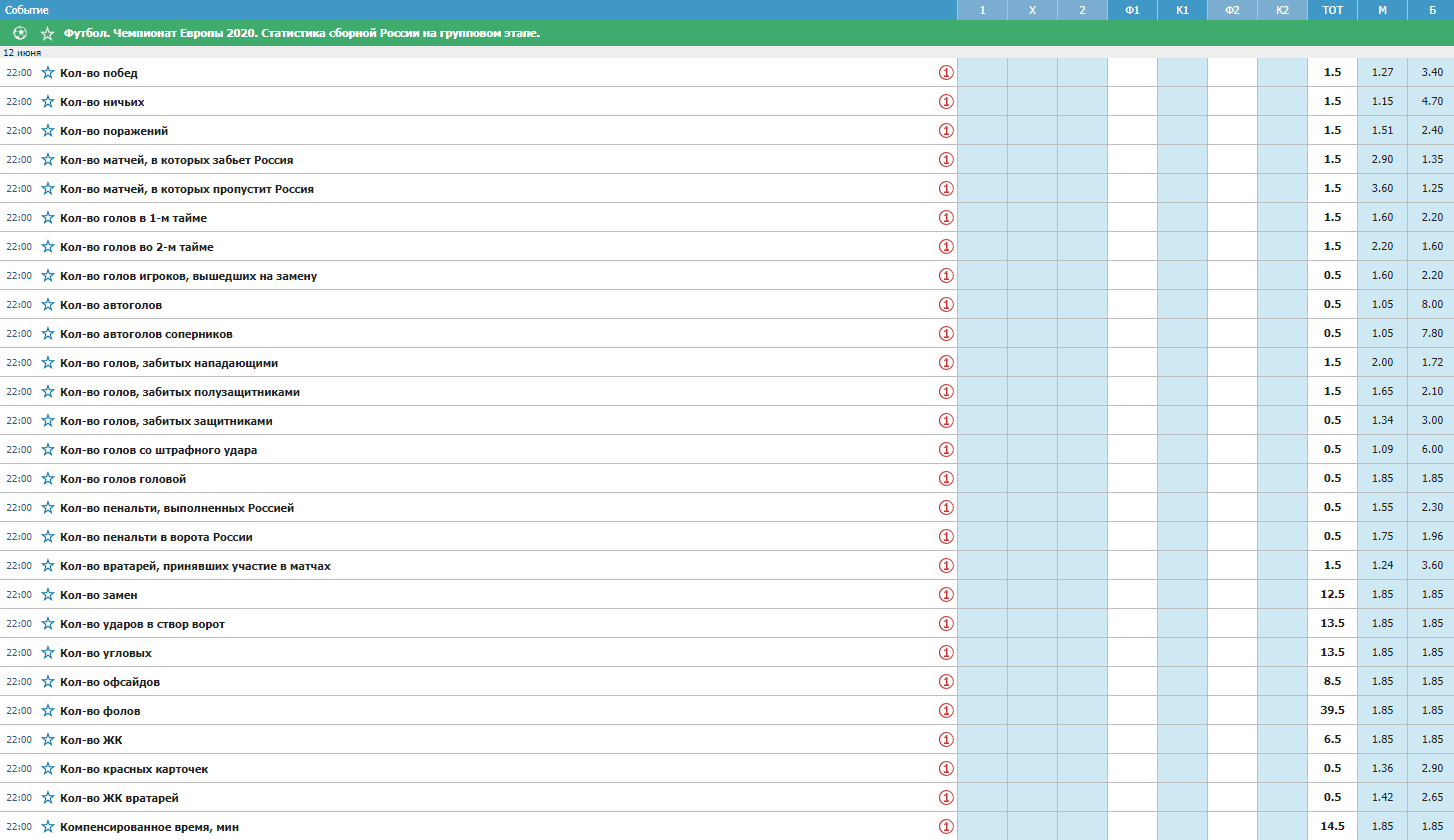Pick over odds 7.80 for Кол-во автоголов соперников

(1431, 334)
